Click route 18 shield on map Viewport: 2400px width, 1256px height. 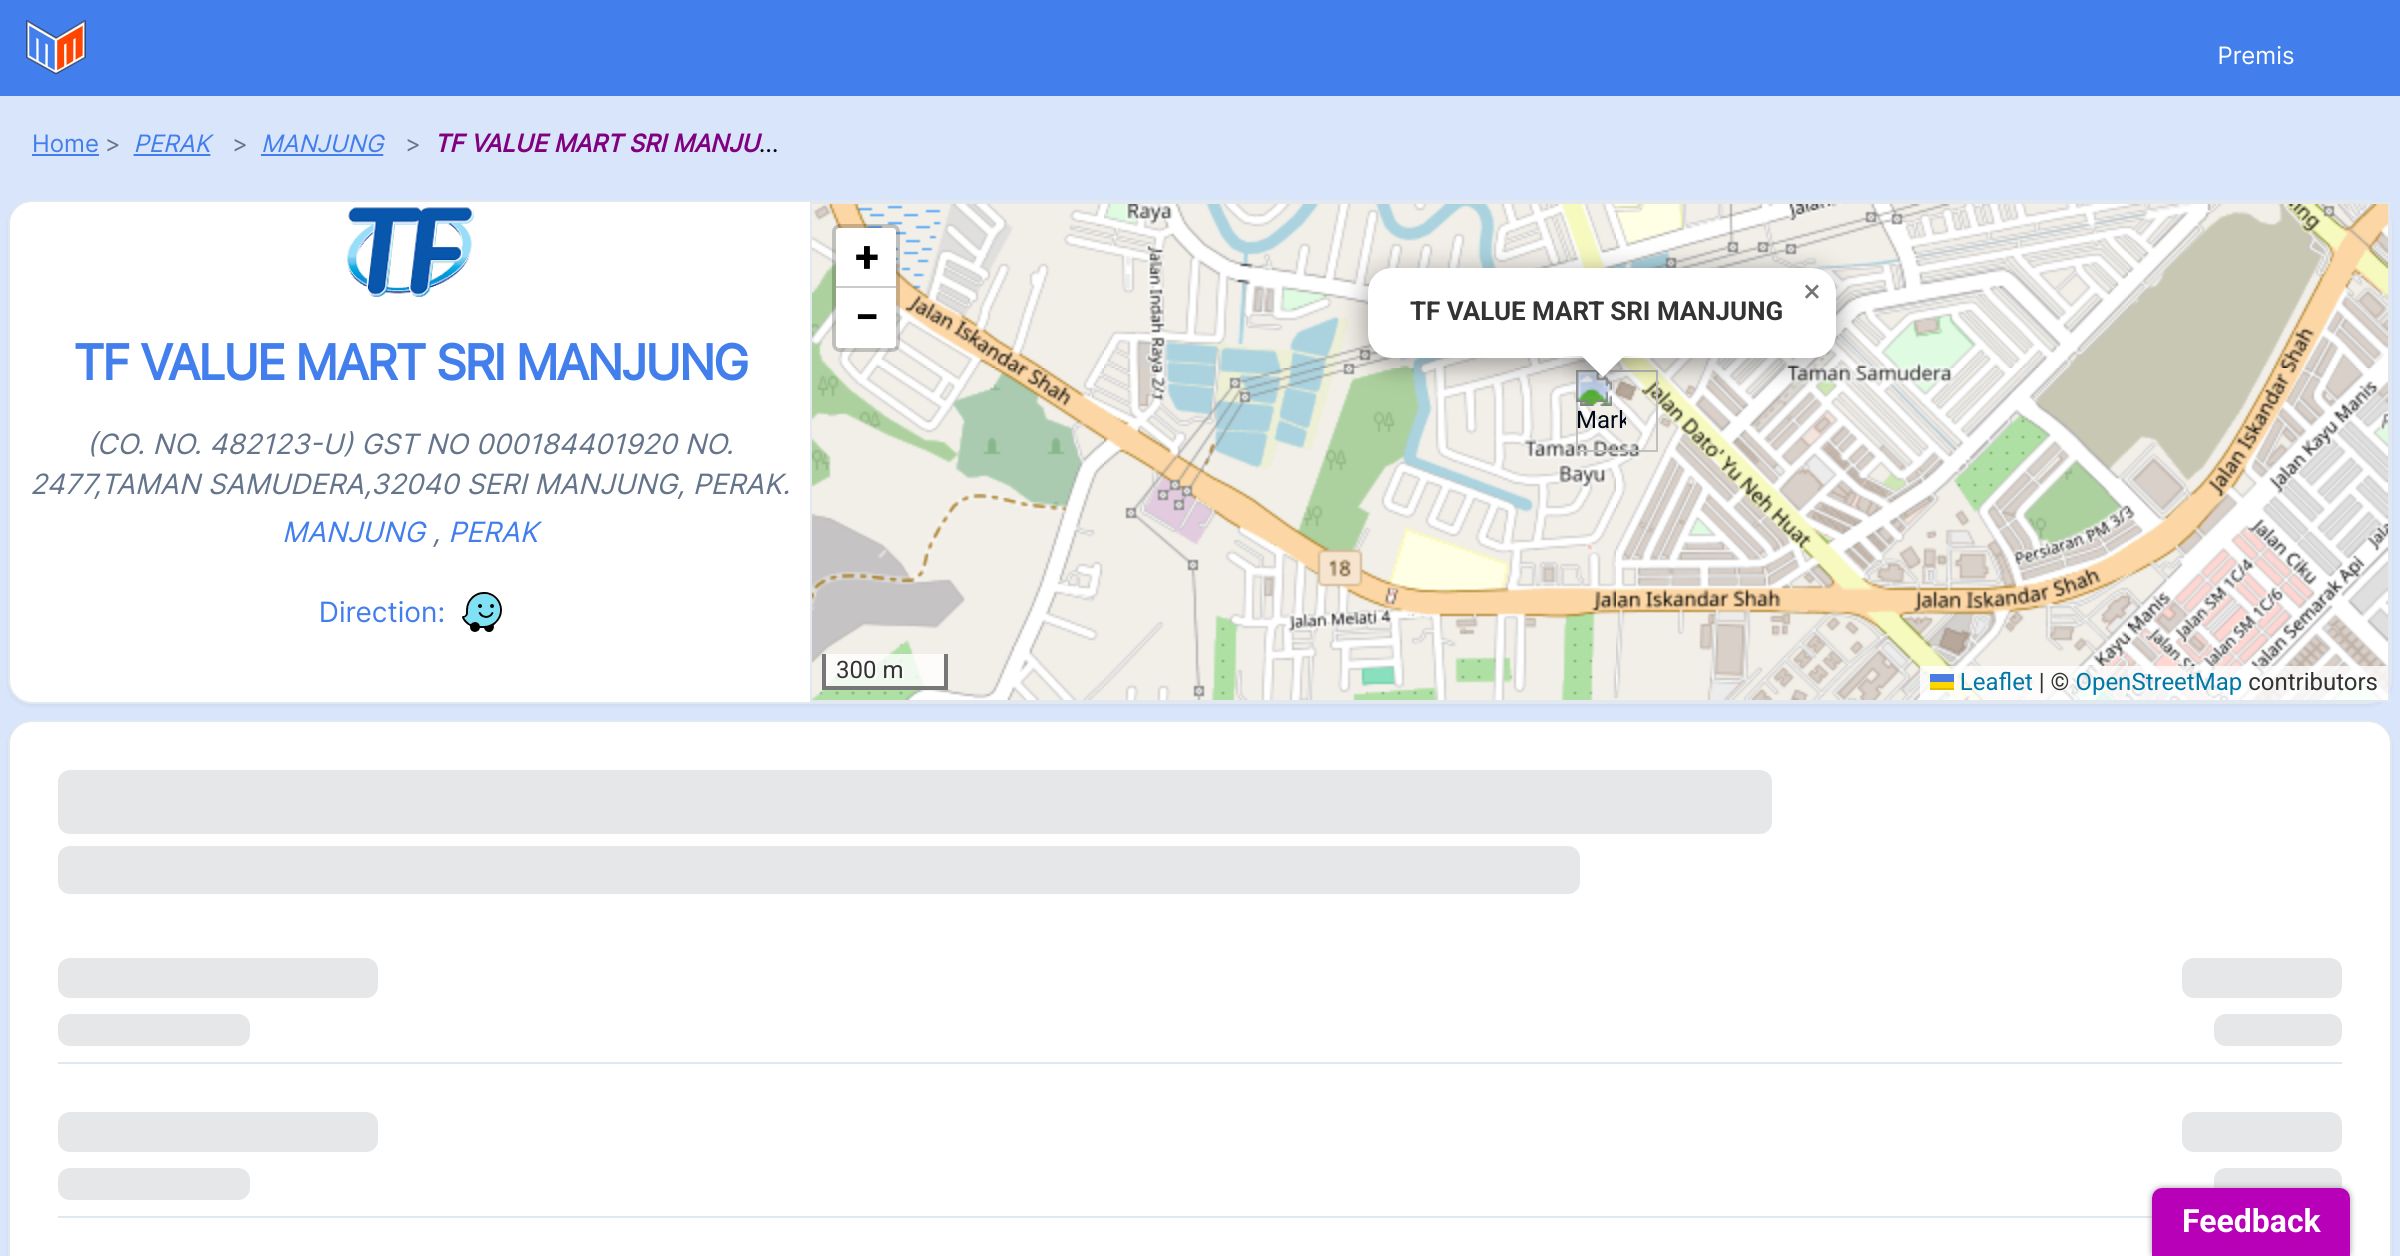click(1339, 569)
